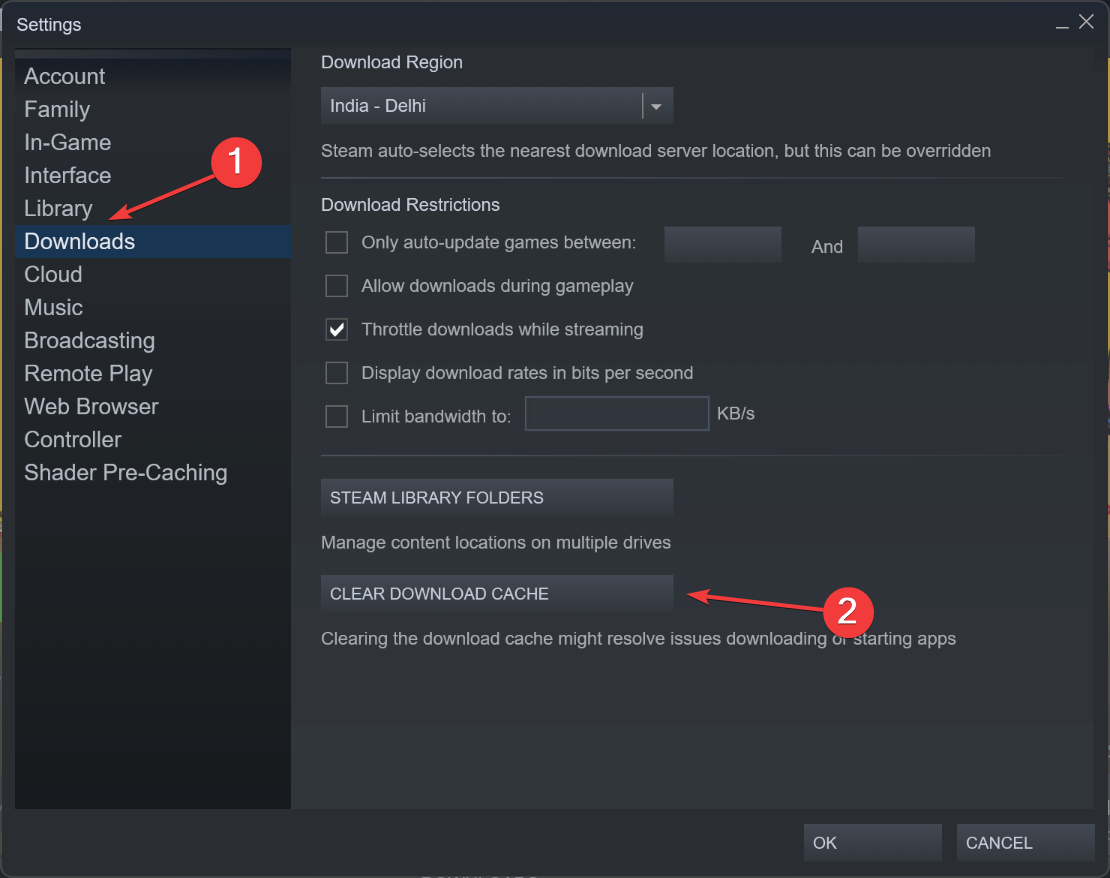Select the Downloads category
Image resolution: width=1110 pixels, height=878 pixels.
pyautogui.click(x=153, y=241)
